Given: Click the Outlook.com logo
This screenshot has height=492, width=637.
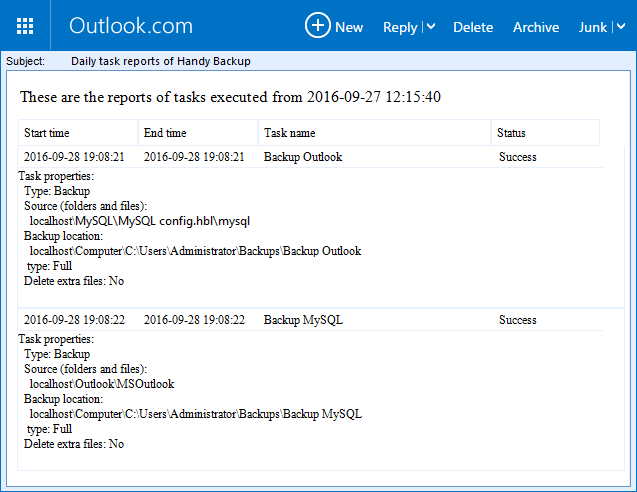Looking at the screenshot, I should (131, 26).
